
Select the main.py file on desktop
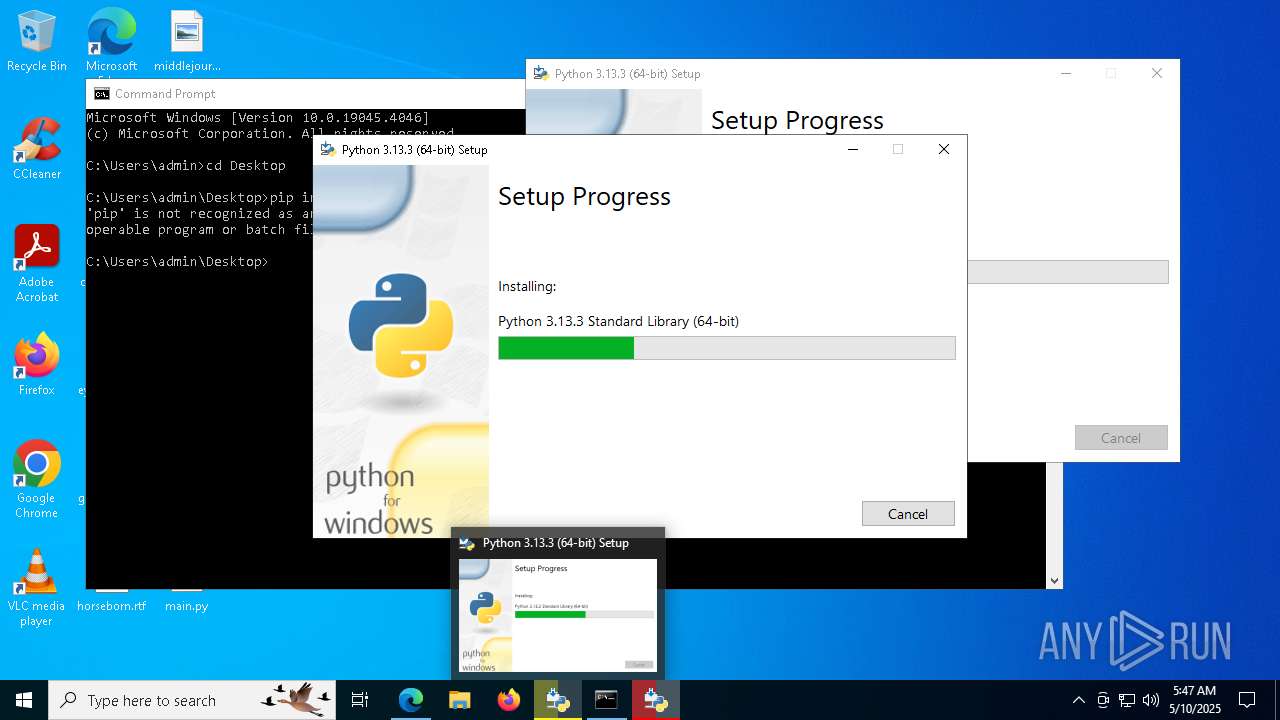tap(187, 606)
